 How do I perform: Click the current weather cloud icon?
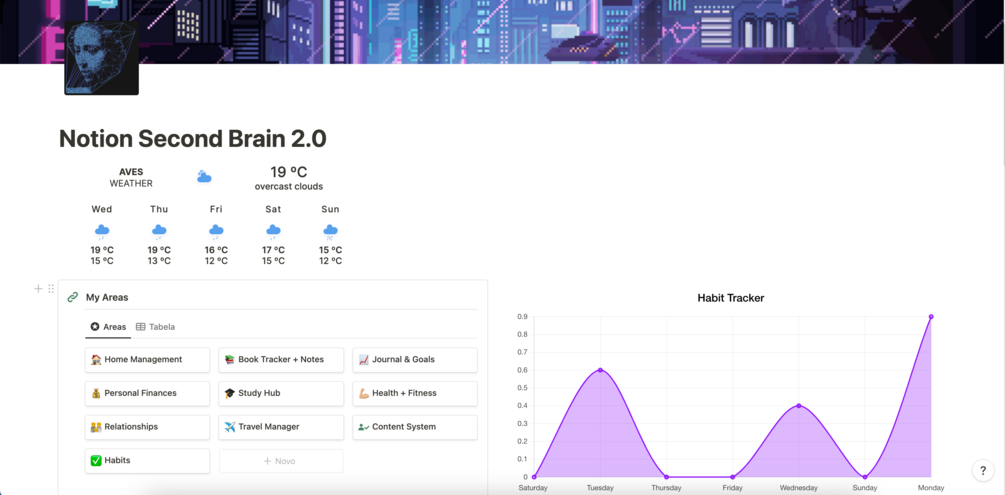(x=204, y=177)
